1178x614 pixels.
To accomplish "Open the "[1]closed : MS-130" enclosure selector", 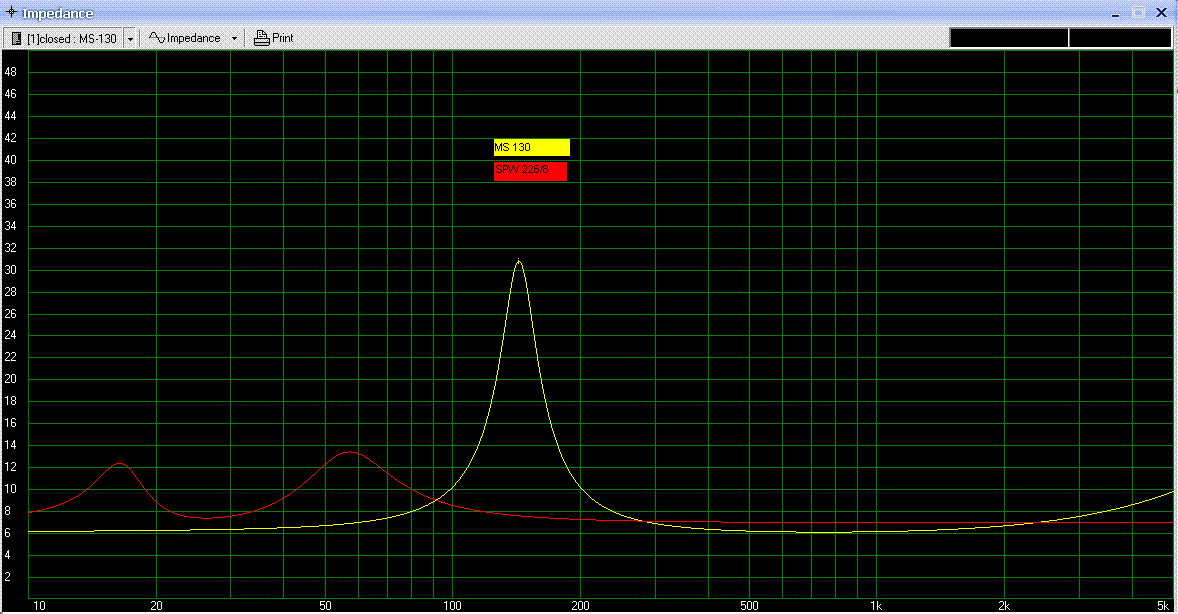I will 64,38.
